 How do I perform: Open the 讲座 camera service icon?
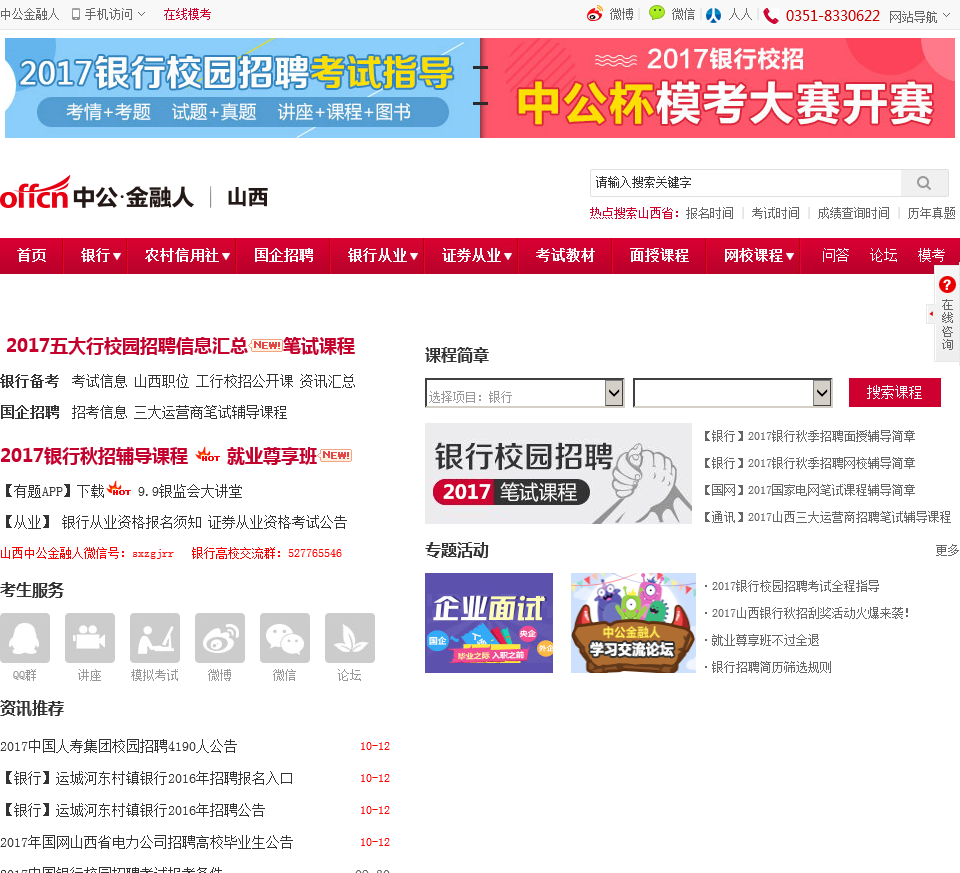(x=89, y=638)
